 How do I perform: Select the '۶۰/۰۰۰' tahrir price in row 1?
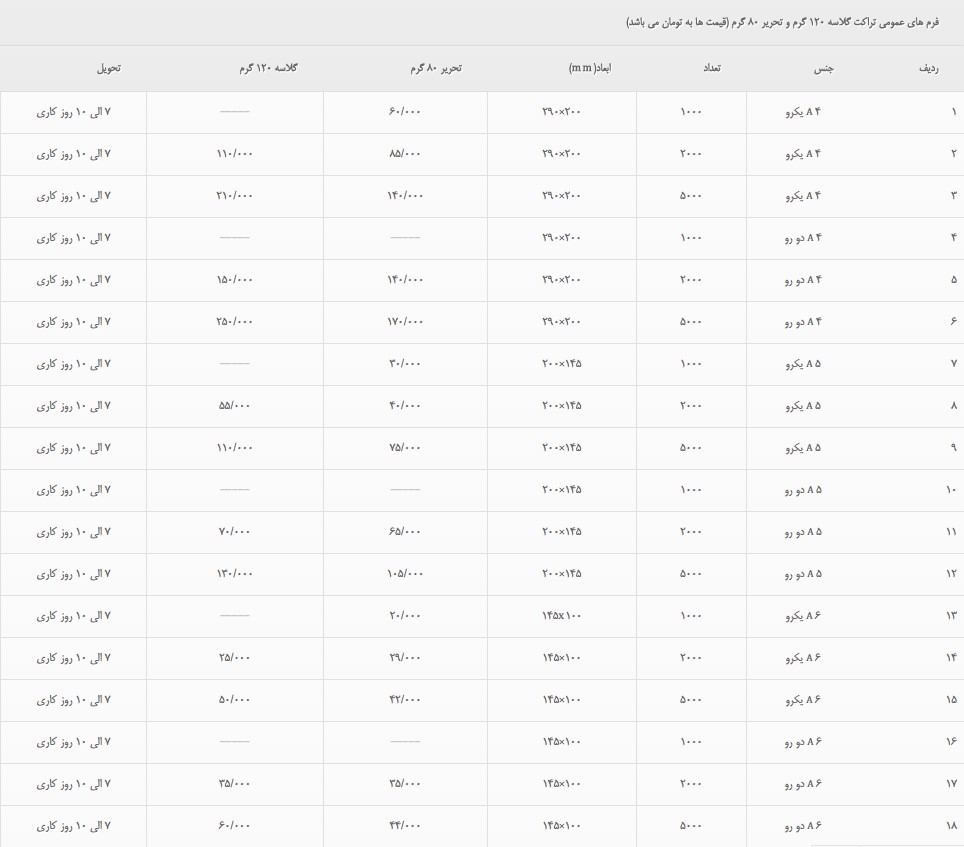(x=405, y=112)
